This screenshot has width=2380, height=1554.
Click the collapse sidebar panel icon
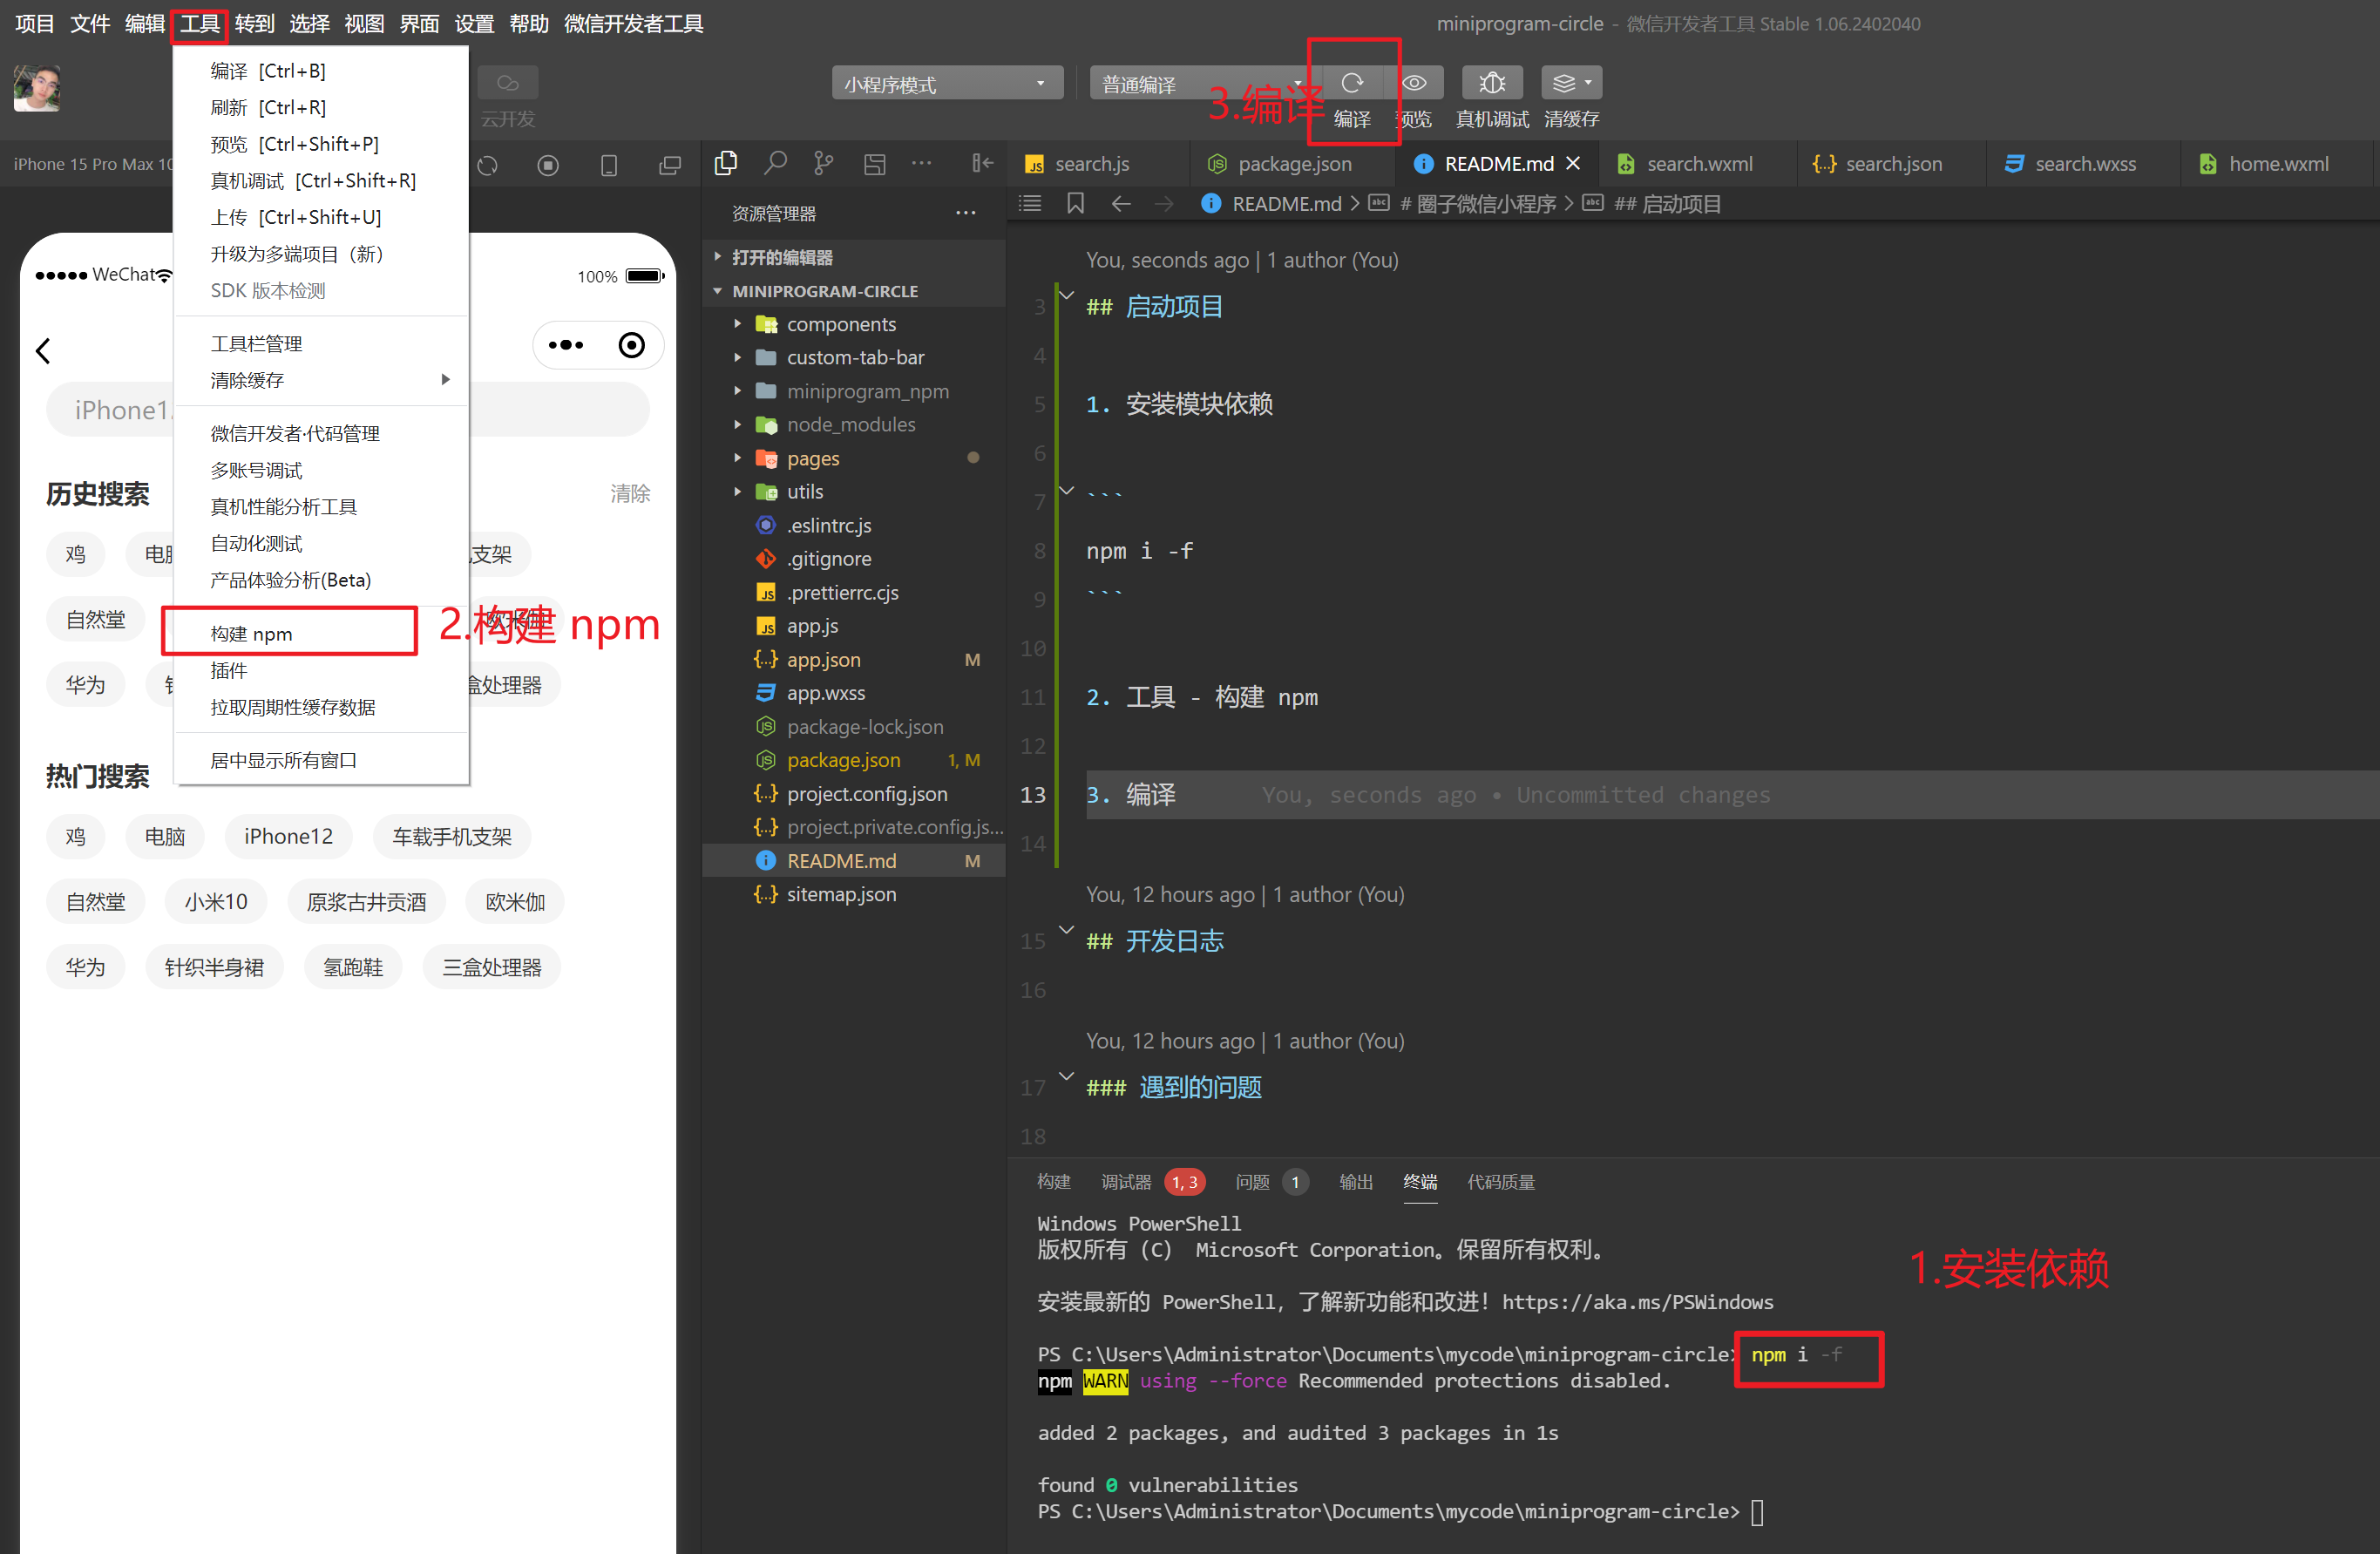click(x=983, y=163)
